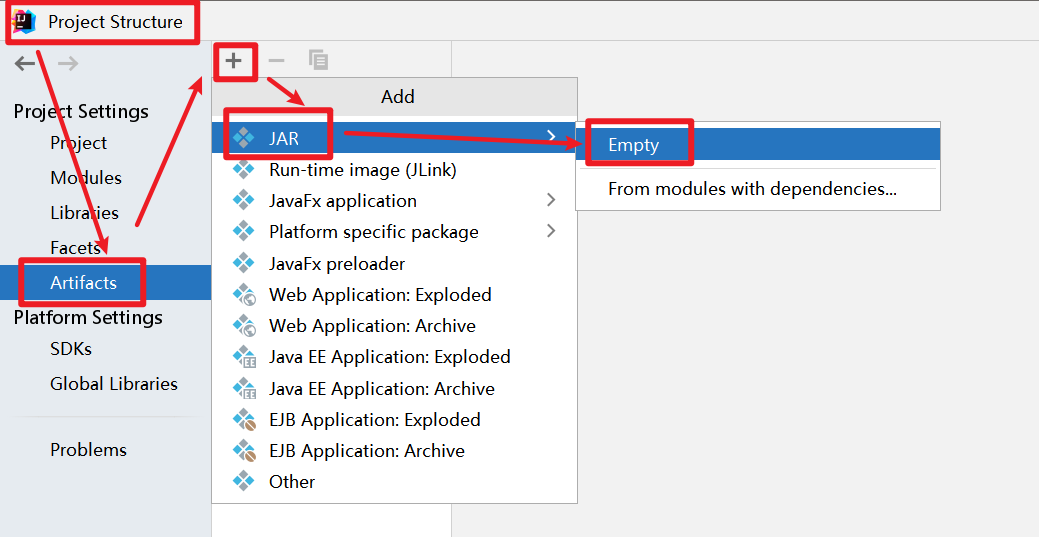
Task: Select Run-time image (JLink) entry
Action: coord(362,170)
